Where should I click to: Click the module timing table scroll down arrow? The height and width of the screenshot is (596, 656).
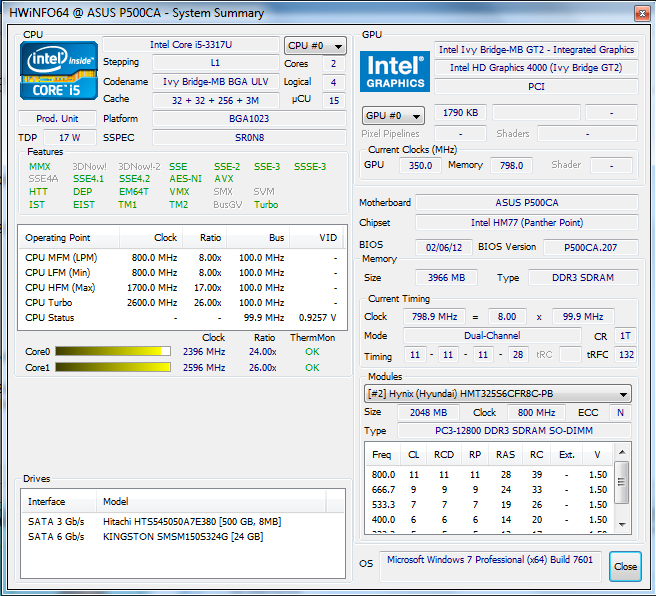click(622, 524)
